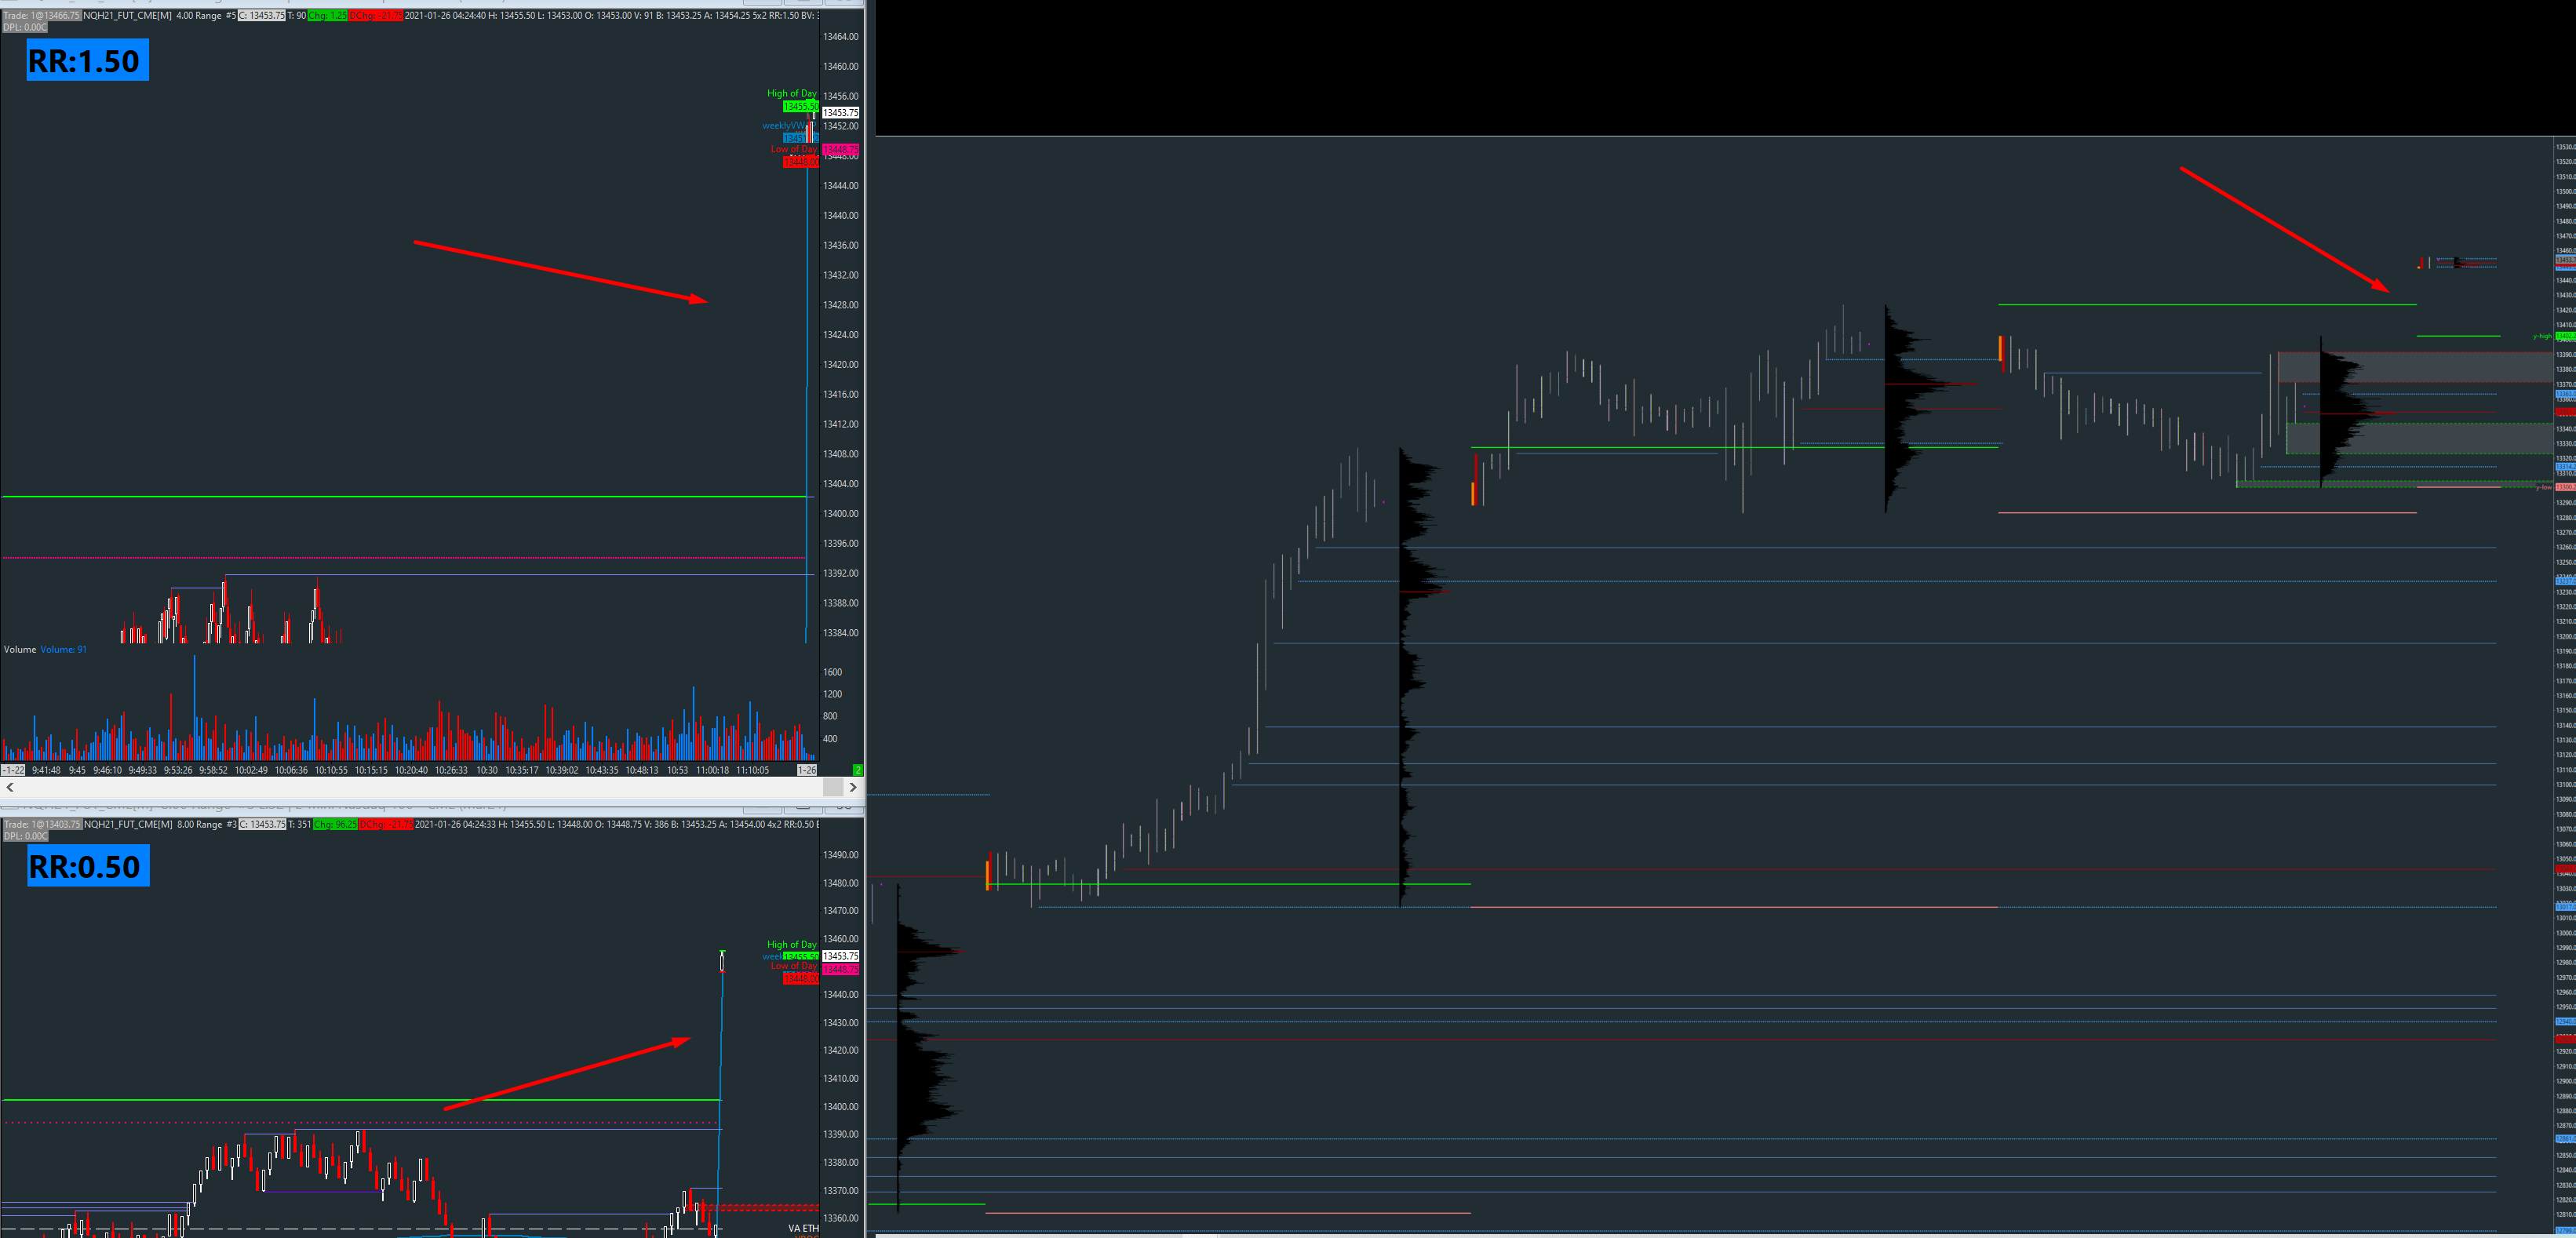Viewport: 2576px width, 1238px height.
Task: Click the green '2' indicator box on time axis
Action: point(857,770)
